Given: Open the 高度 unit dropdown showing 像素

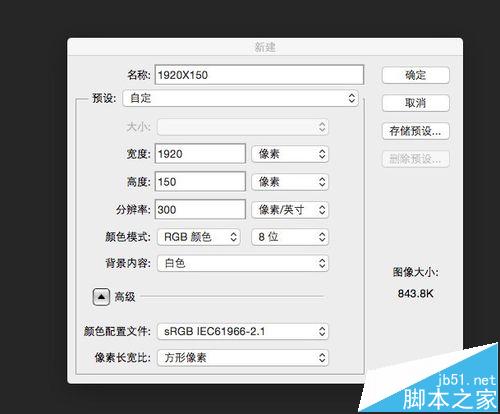Looking at the screenshot, I should (290, 182).
